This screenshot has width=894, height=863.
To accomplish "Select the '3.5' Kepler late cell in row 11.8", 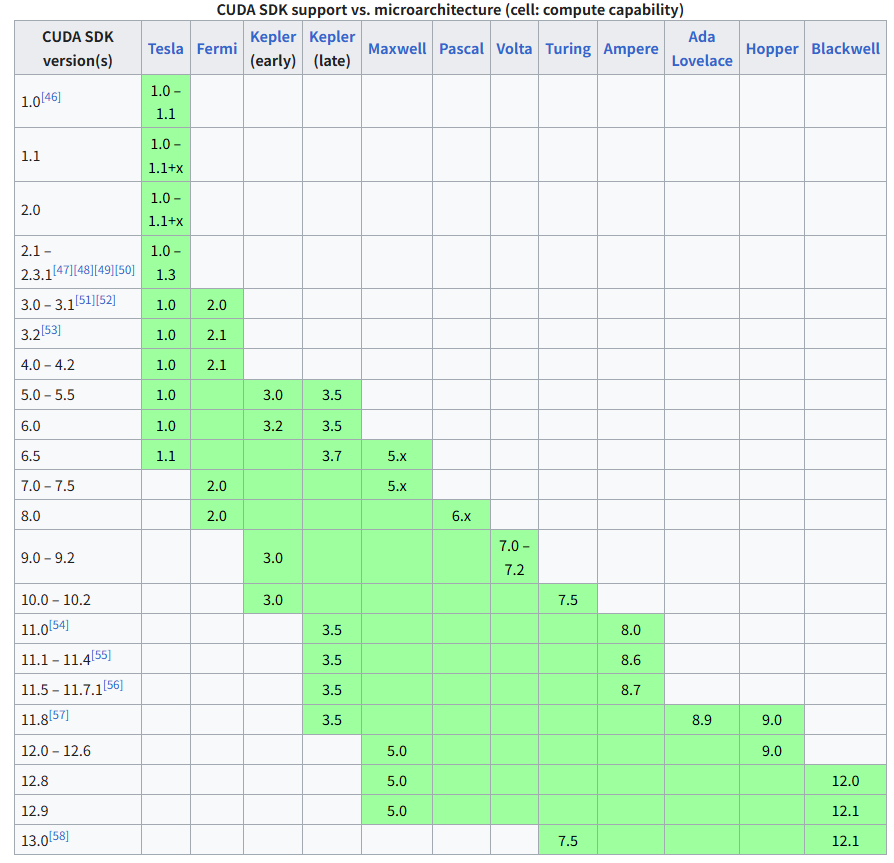I will coord(332,719).
